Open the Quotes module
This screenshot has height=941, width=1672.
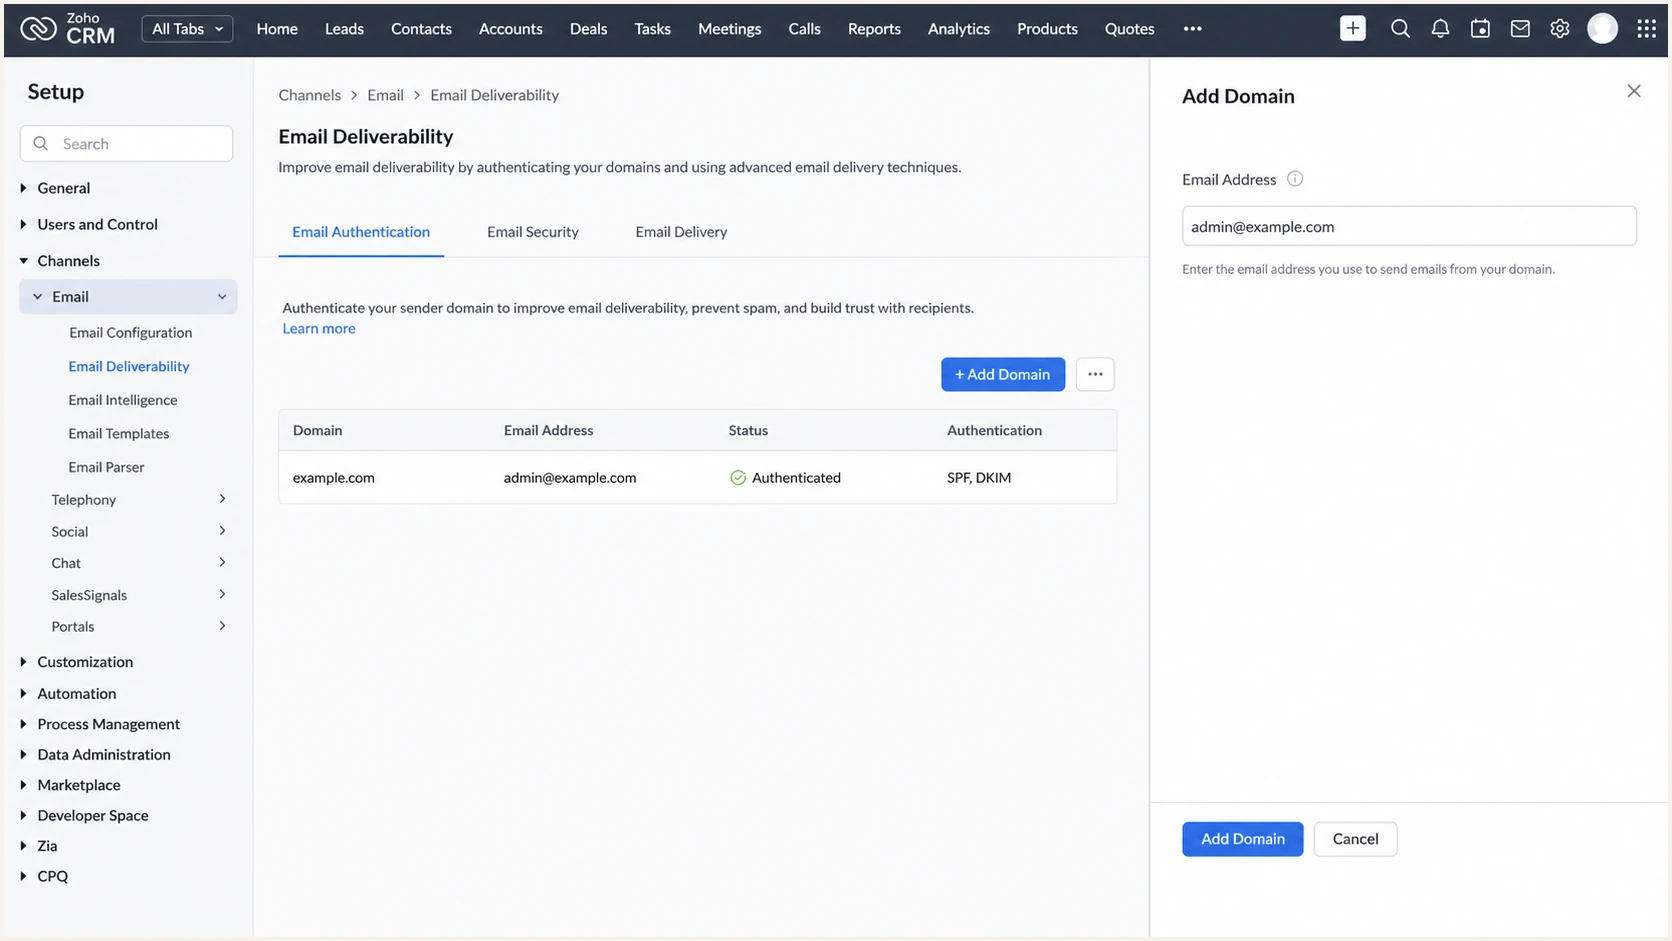coord(1129,29)
